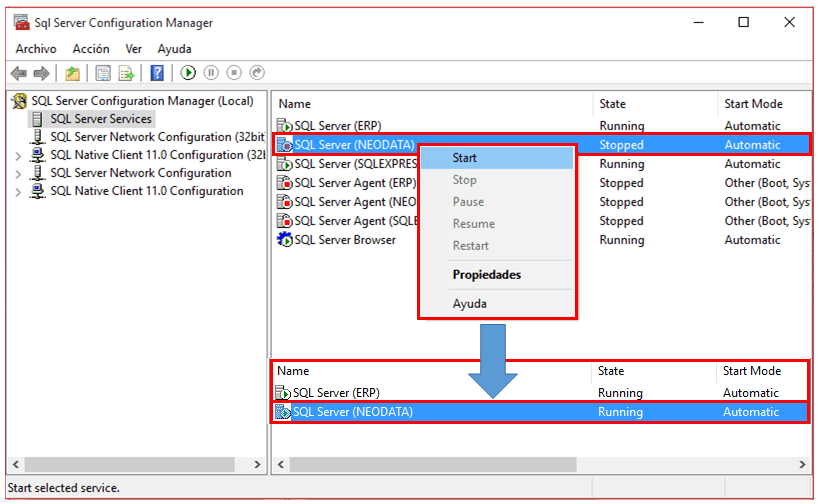This screenshot has width=819, height=504.
Task: Sort services by the State column header
Action: click(x=612, y=104)
